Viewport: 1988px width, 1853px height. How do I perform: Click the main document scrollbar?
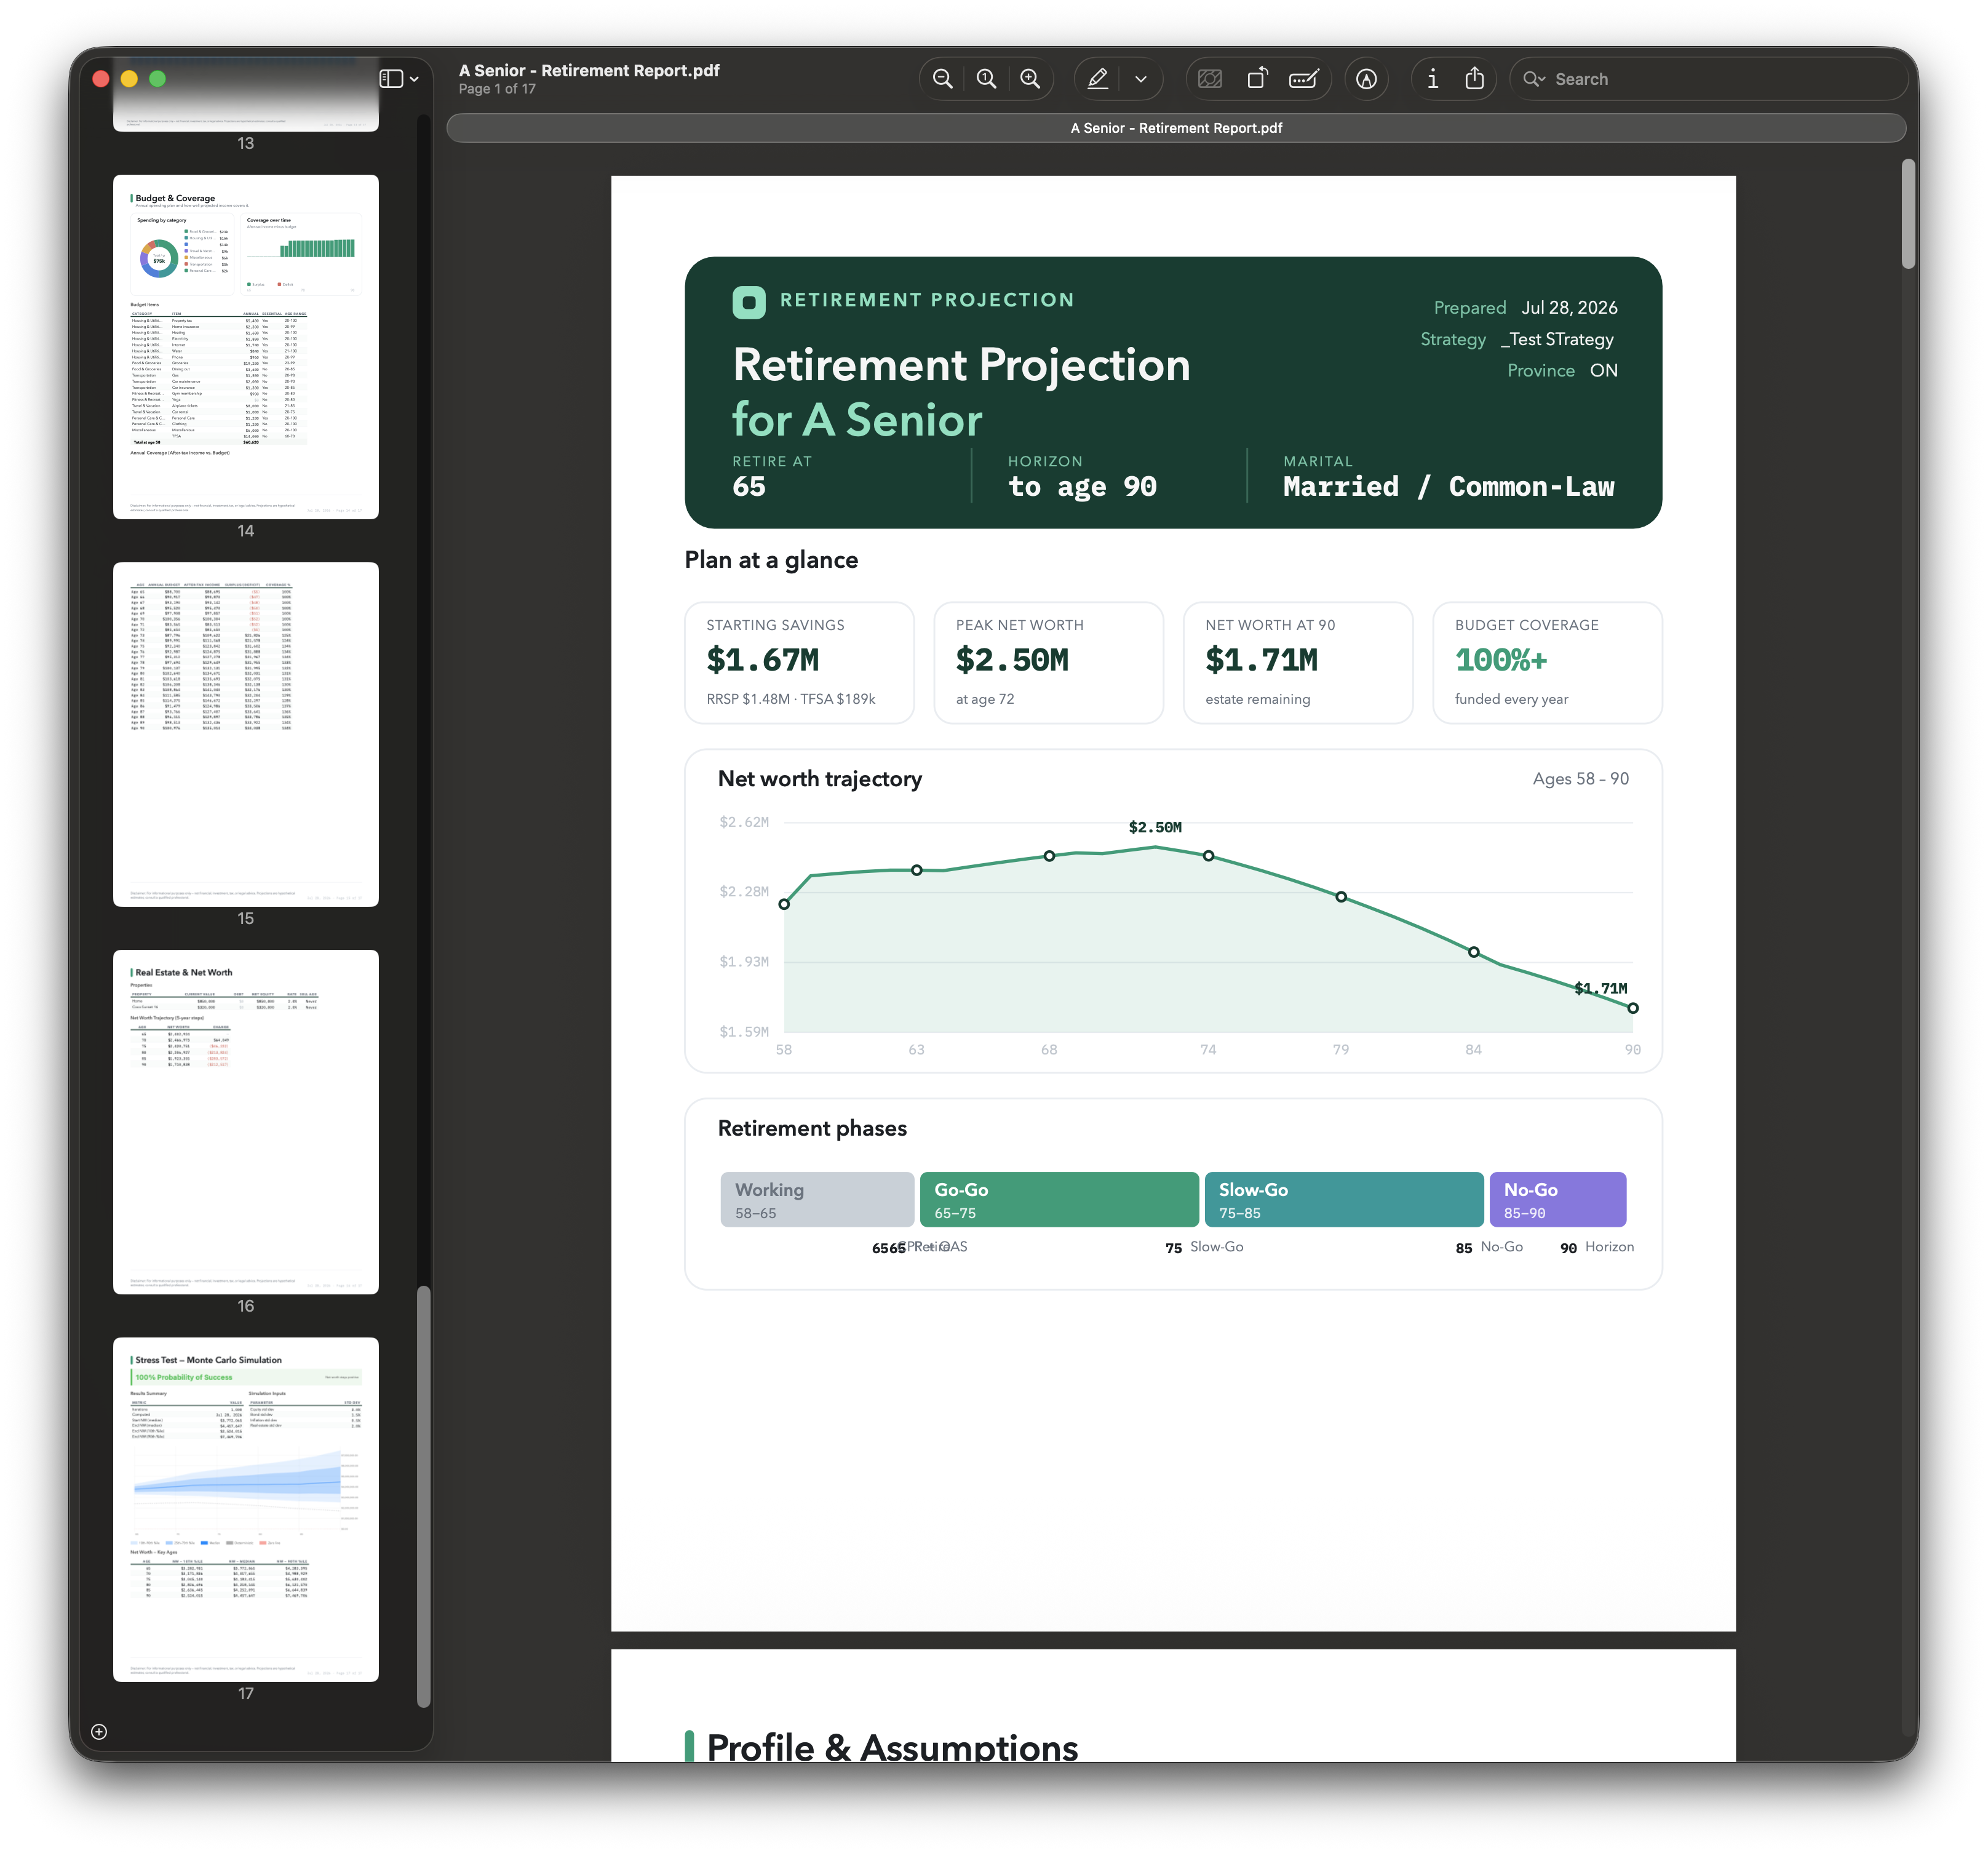1909,214
